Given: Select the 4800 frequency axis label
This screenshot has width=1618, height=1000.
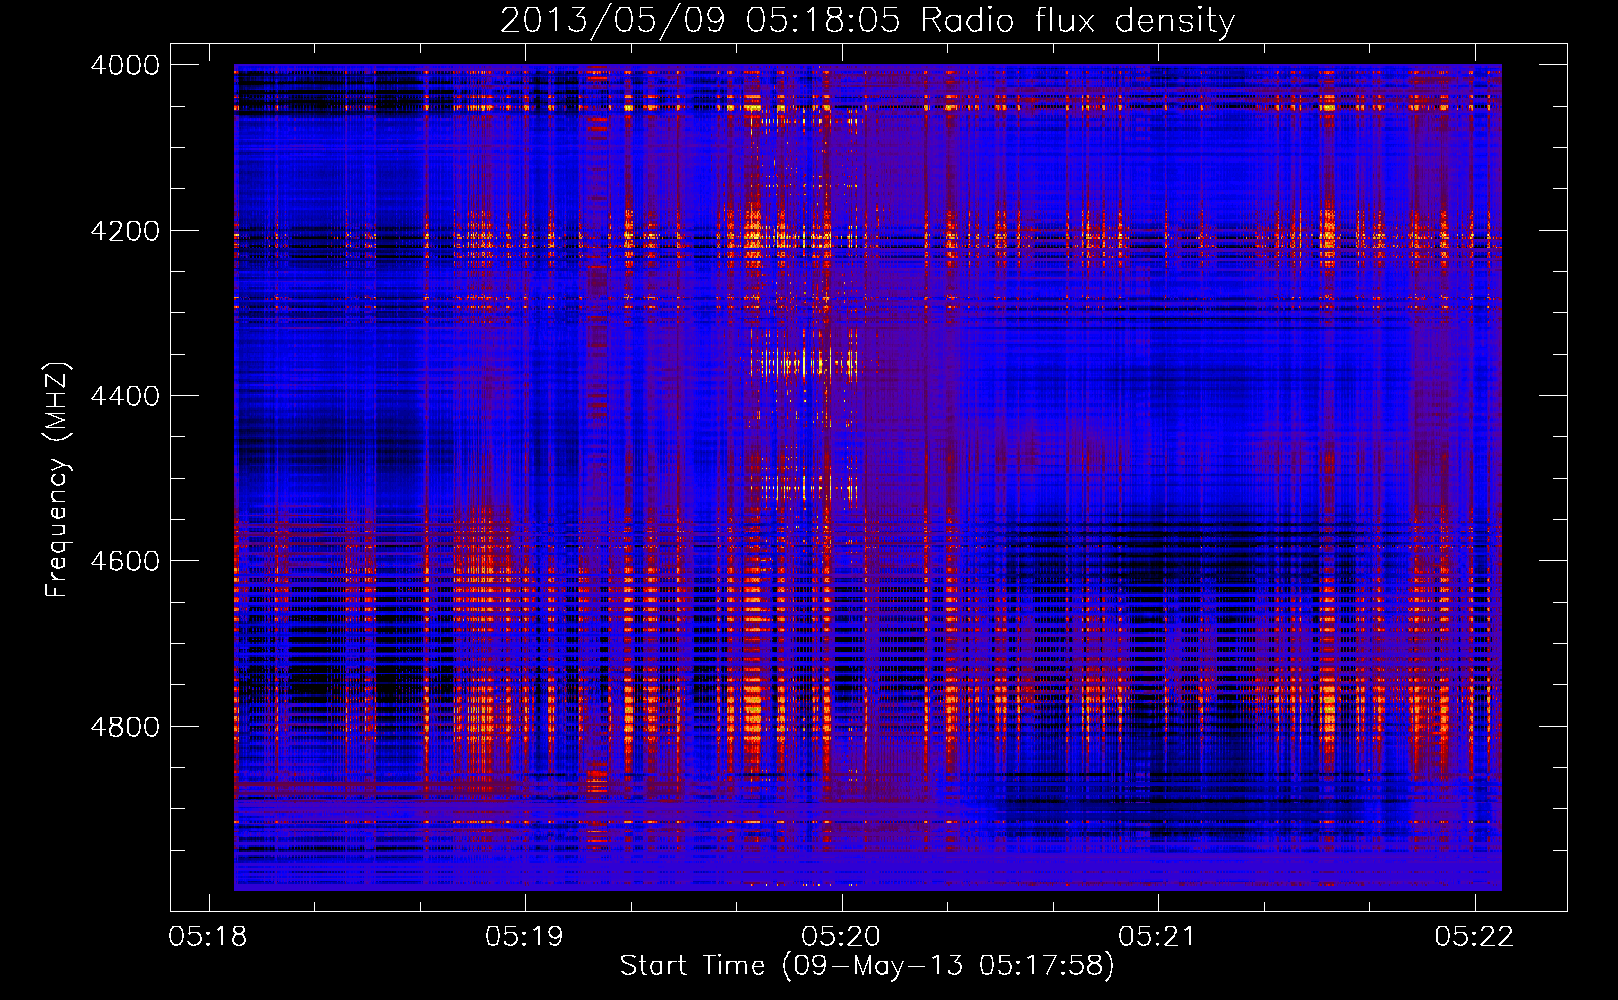Looking at the screenshot, I should pyautogui.click(x=125, y=727).
